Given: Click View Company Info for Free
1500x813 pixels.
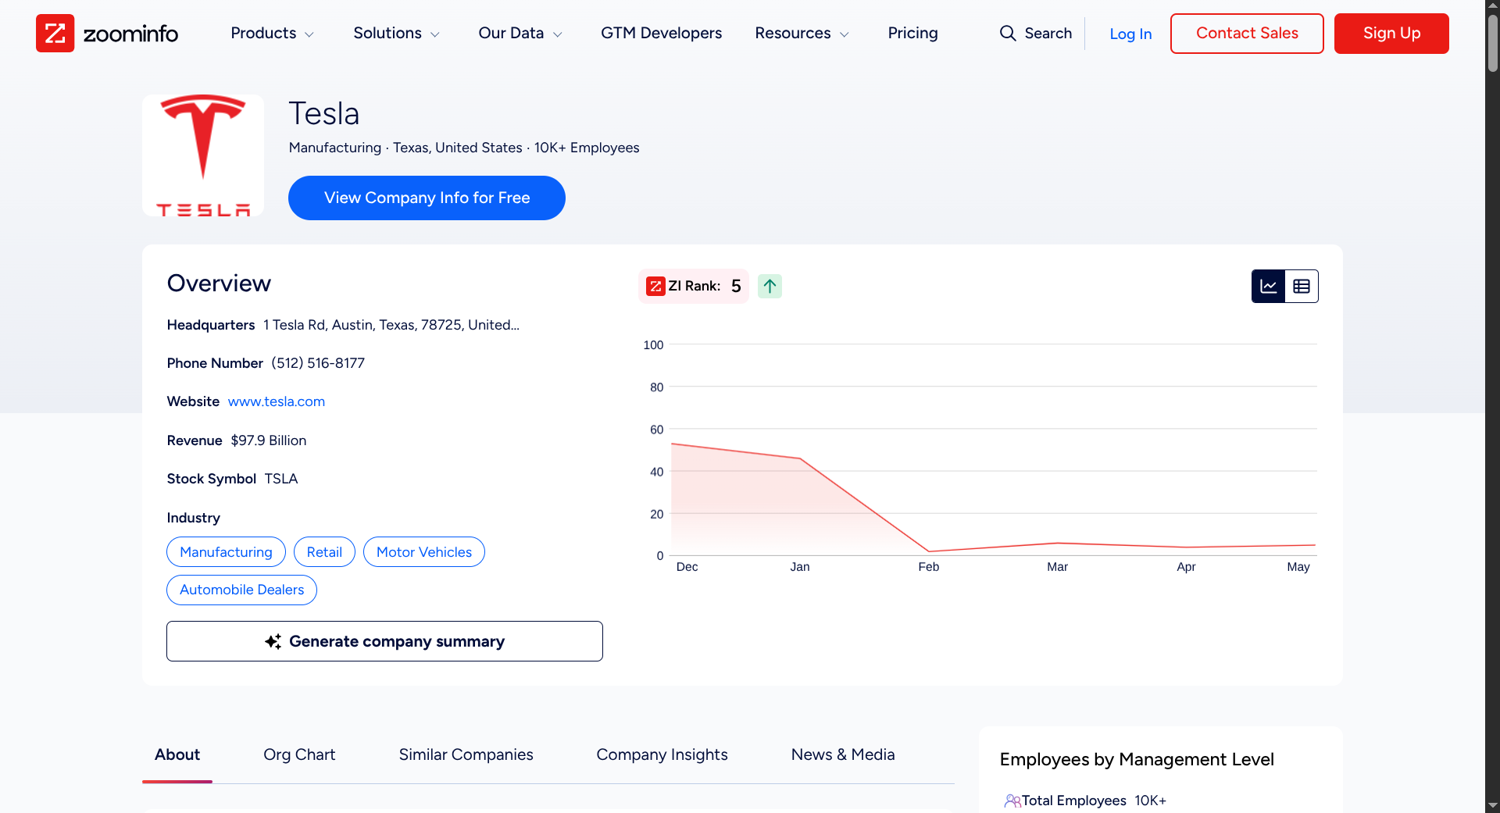Looking at the screenshot, I should (x=427, y=198).
